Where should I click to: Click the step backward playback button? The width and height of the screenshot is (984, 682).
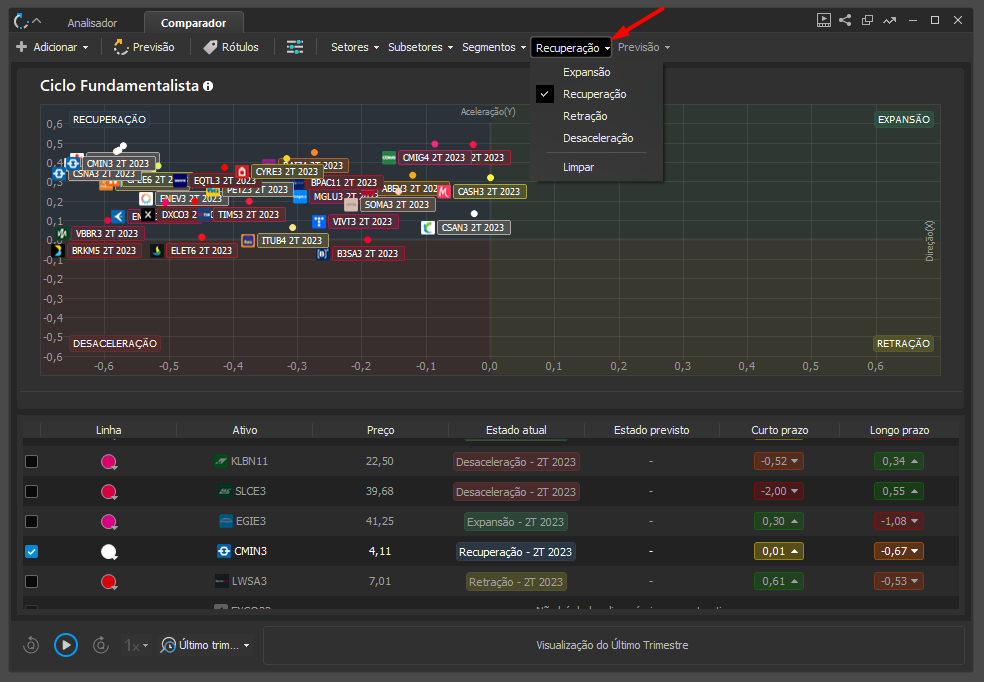tap(31, 645)
